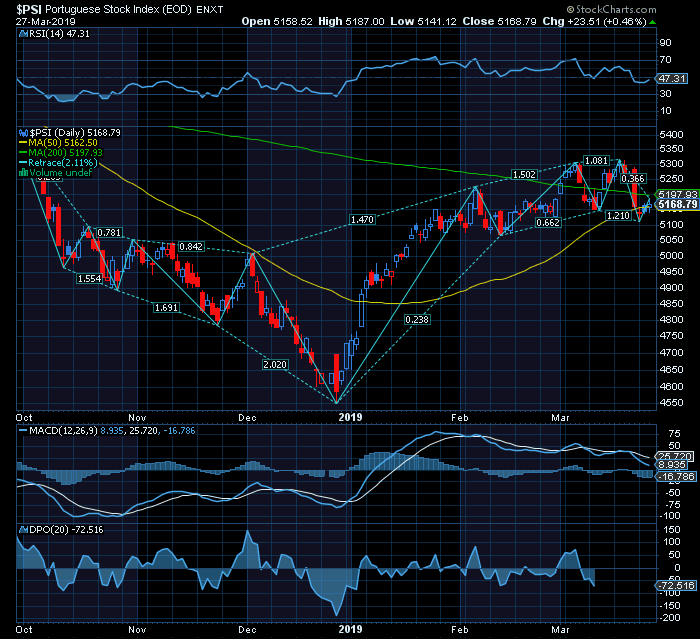700x639 pixels.
Task: Click the 2019 marker on bottom axis
Action: [x=347, y=628]
